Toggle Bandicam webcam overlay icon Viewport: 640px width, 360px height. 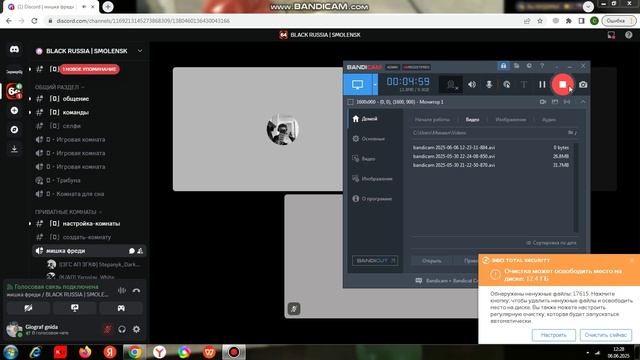(451, 84)
